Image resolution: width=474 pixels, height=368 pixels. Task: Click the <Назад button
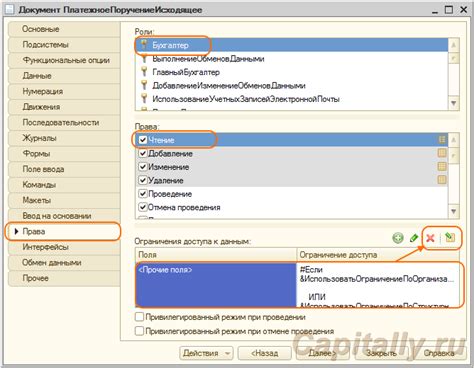tap(265, 353)
